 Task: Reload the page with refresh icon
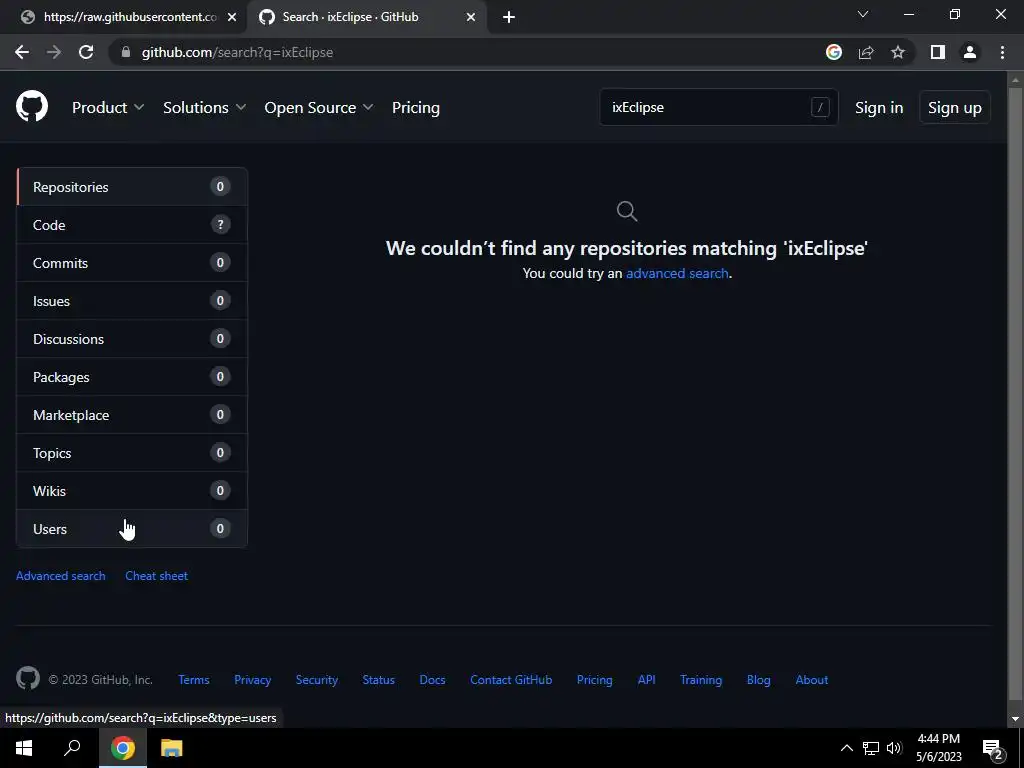(86, 52)
